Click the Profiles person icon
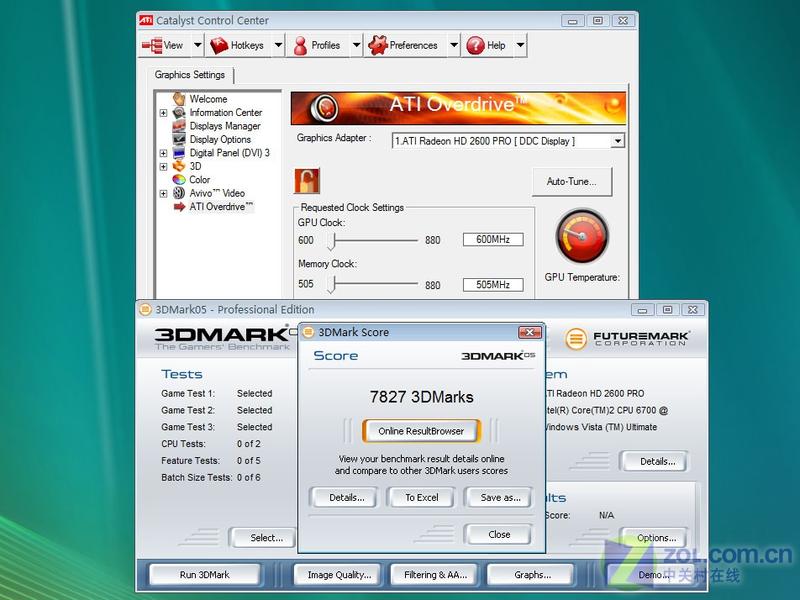The image size is (800, 600). [301, 45]
